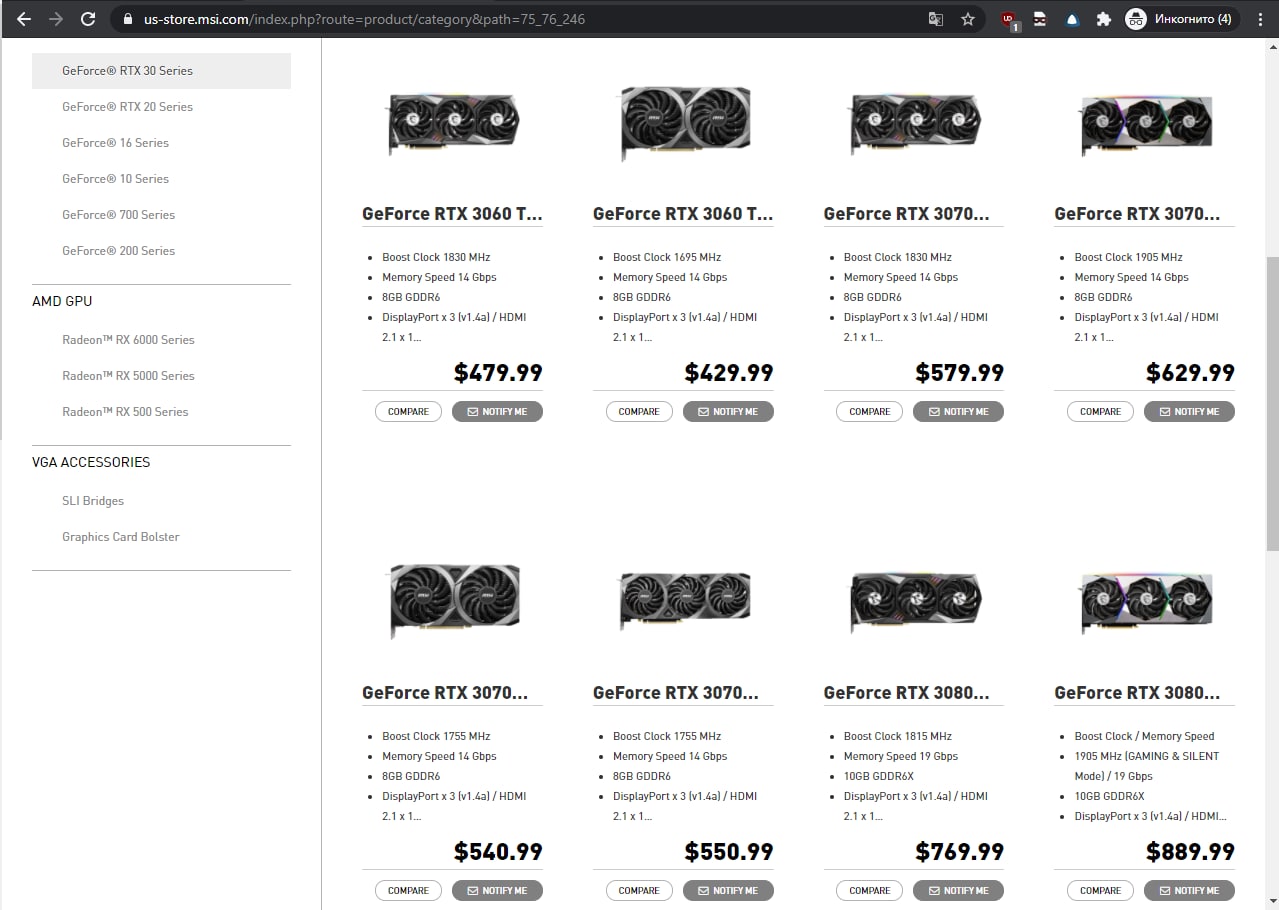Select GeForce RTX 30 Series category
The height and width of the screenshot is (910, 1279).
coord(161,71)
